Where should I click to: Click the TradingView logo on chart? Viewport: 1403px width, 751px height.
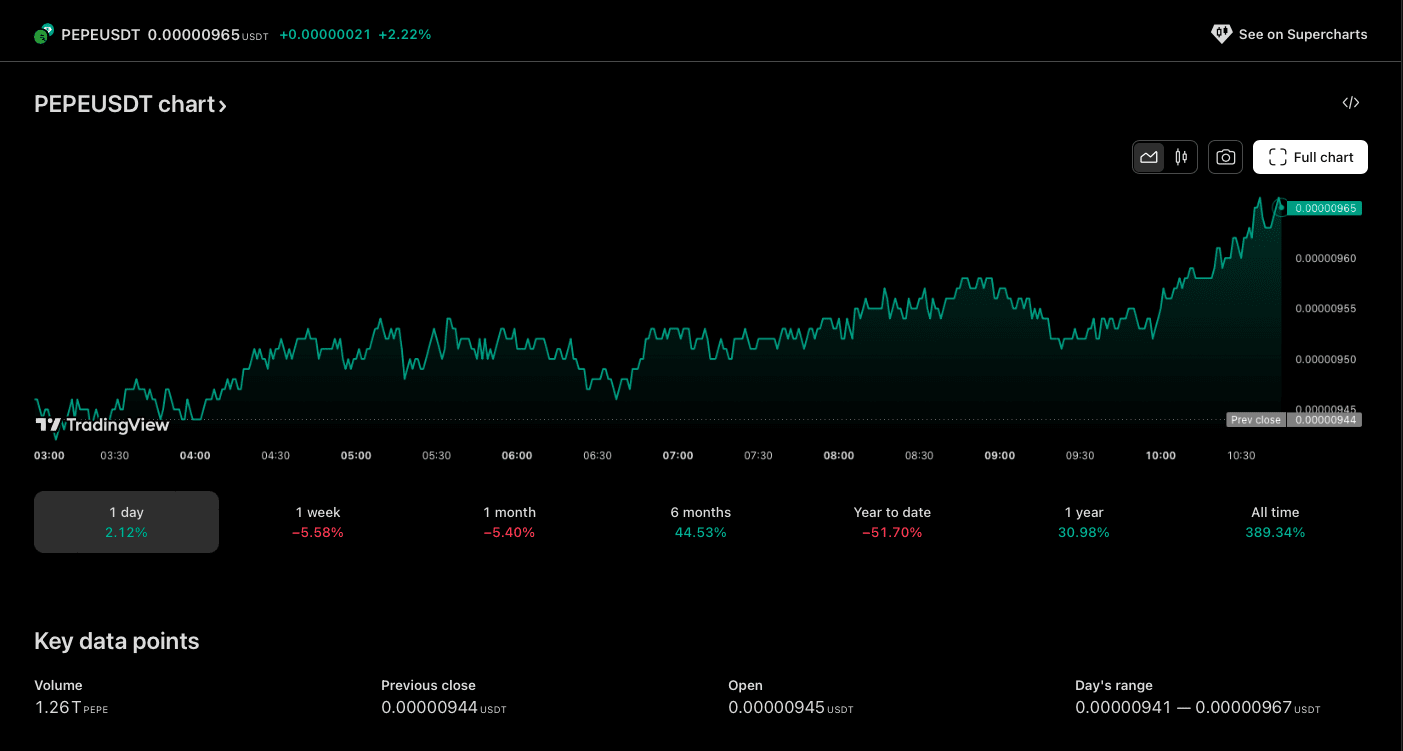coord(102,425)
